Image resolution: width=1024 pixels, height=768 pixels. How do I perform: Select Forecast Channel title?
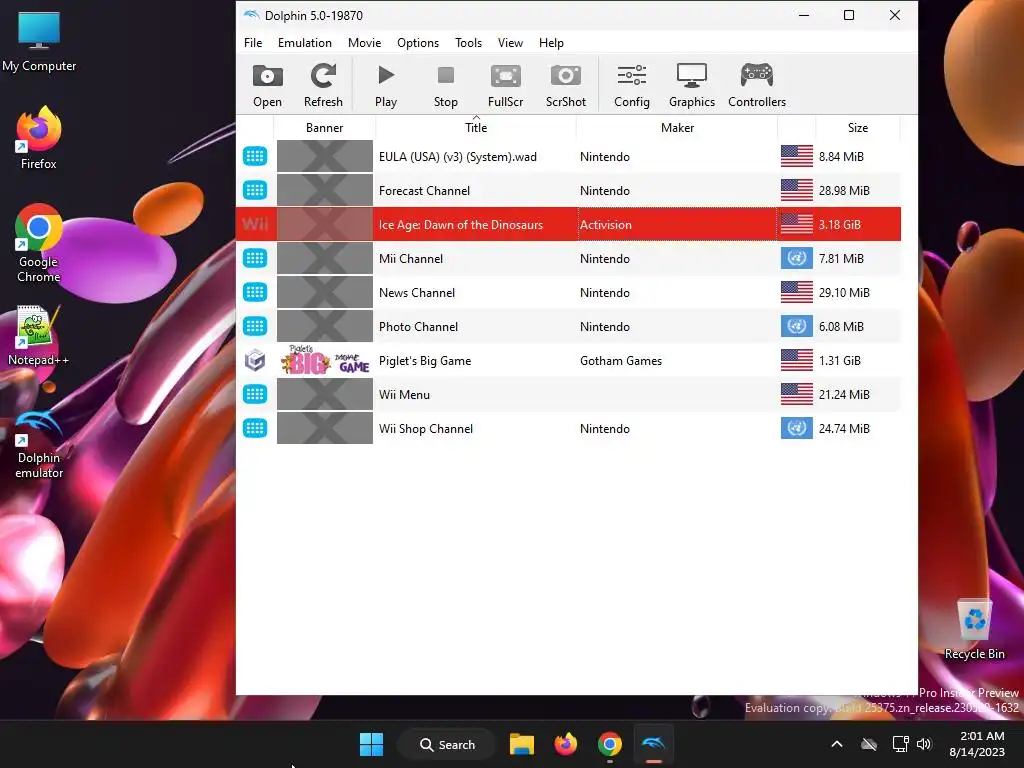tap(424, 191)
